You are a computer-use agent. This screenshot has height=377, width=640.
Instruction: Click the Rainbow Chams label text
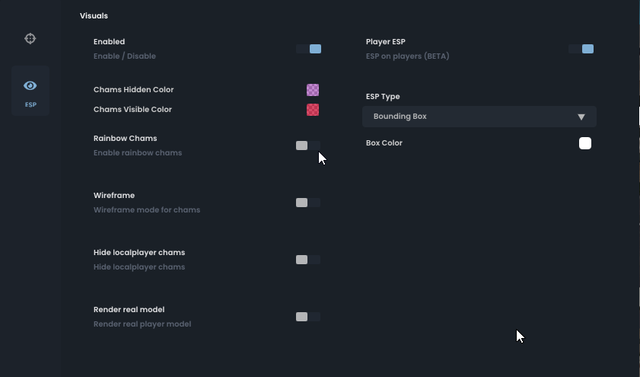(x=125, y=138)
